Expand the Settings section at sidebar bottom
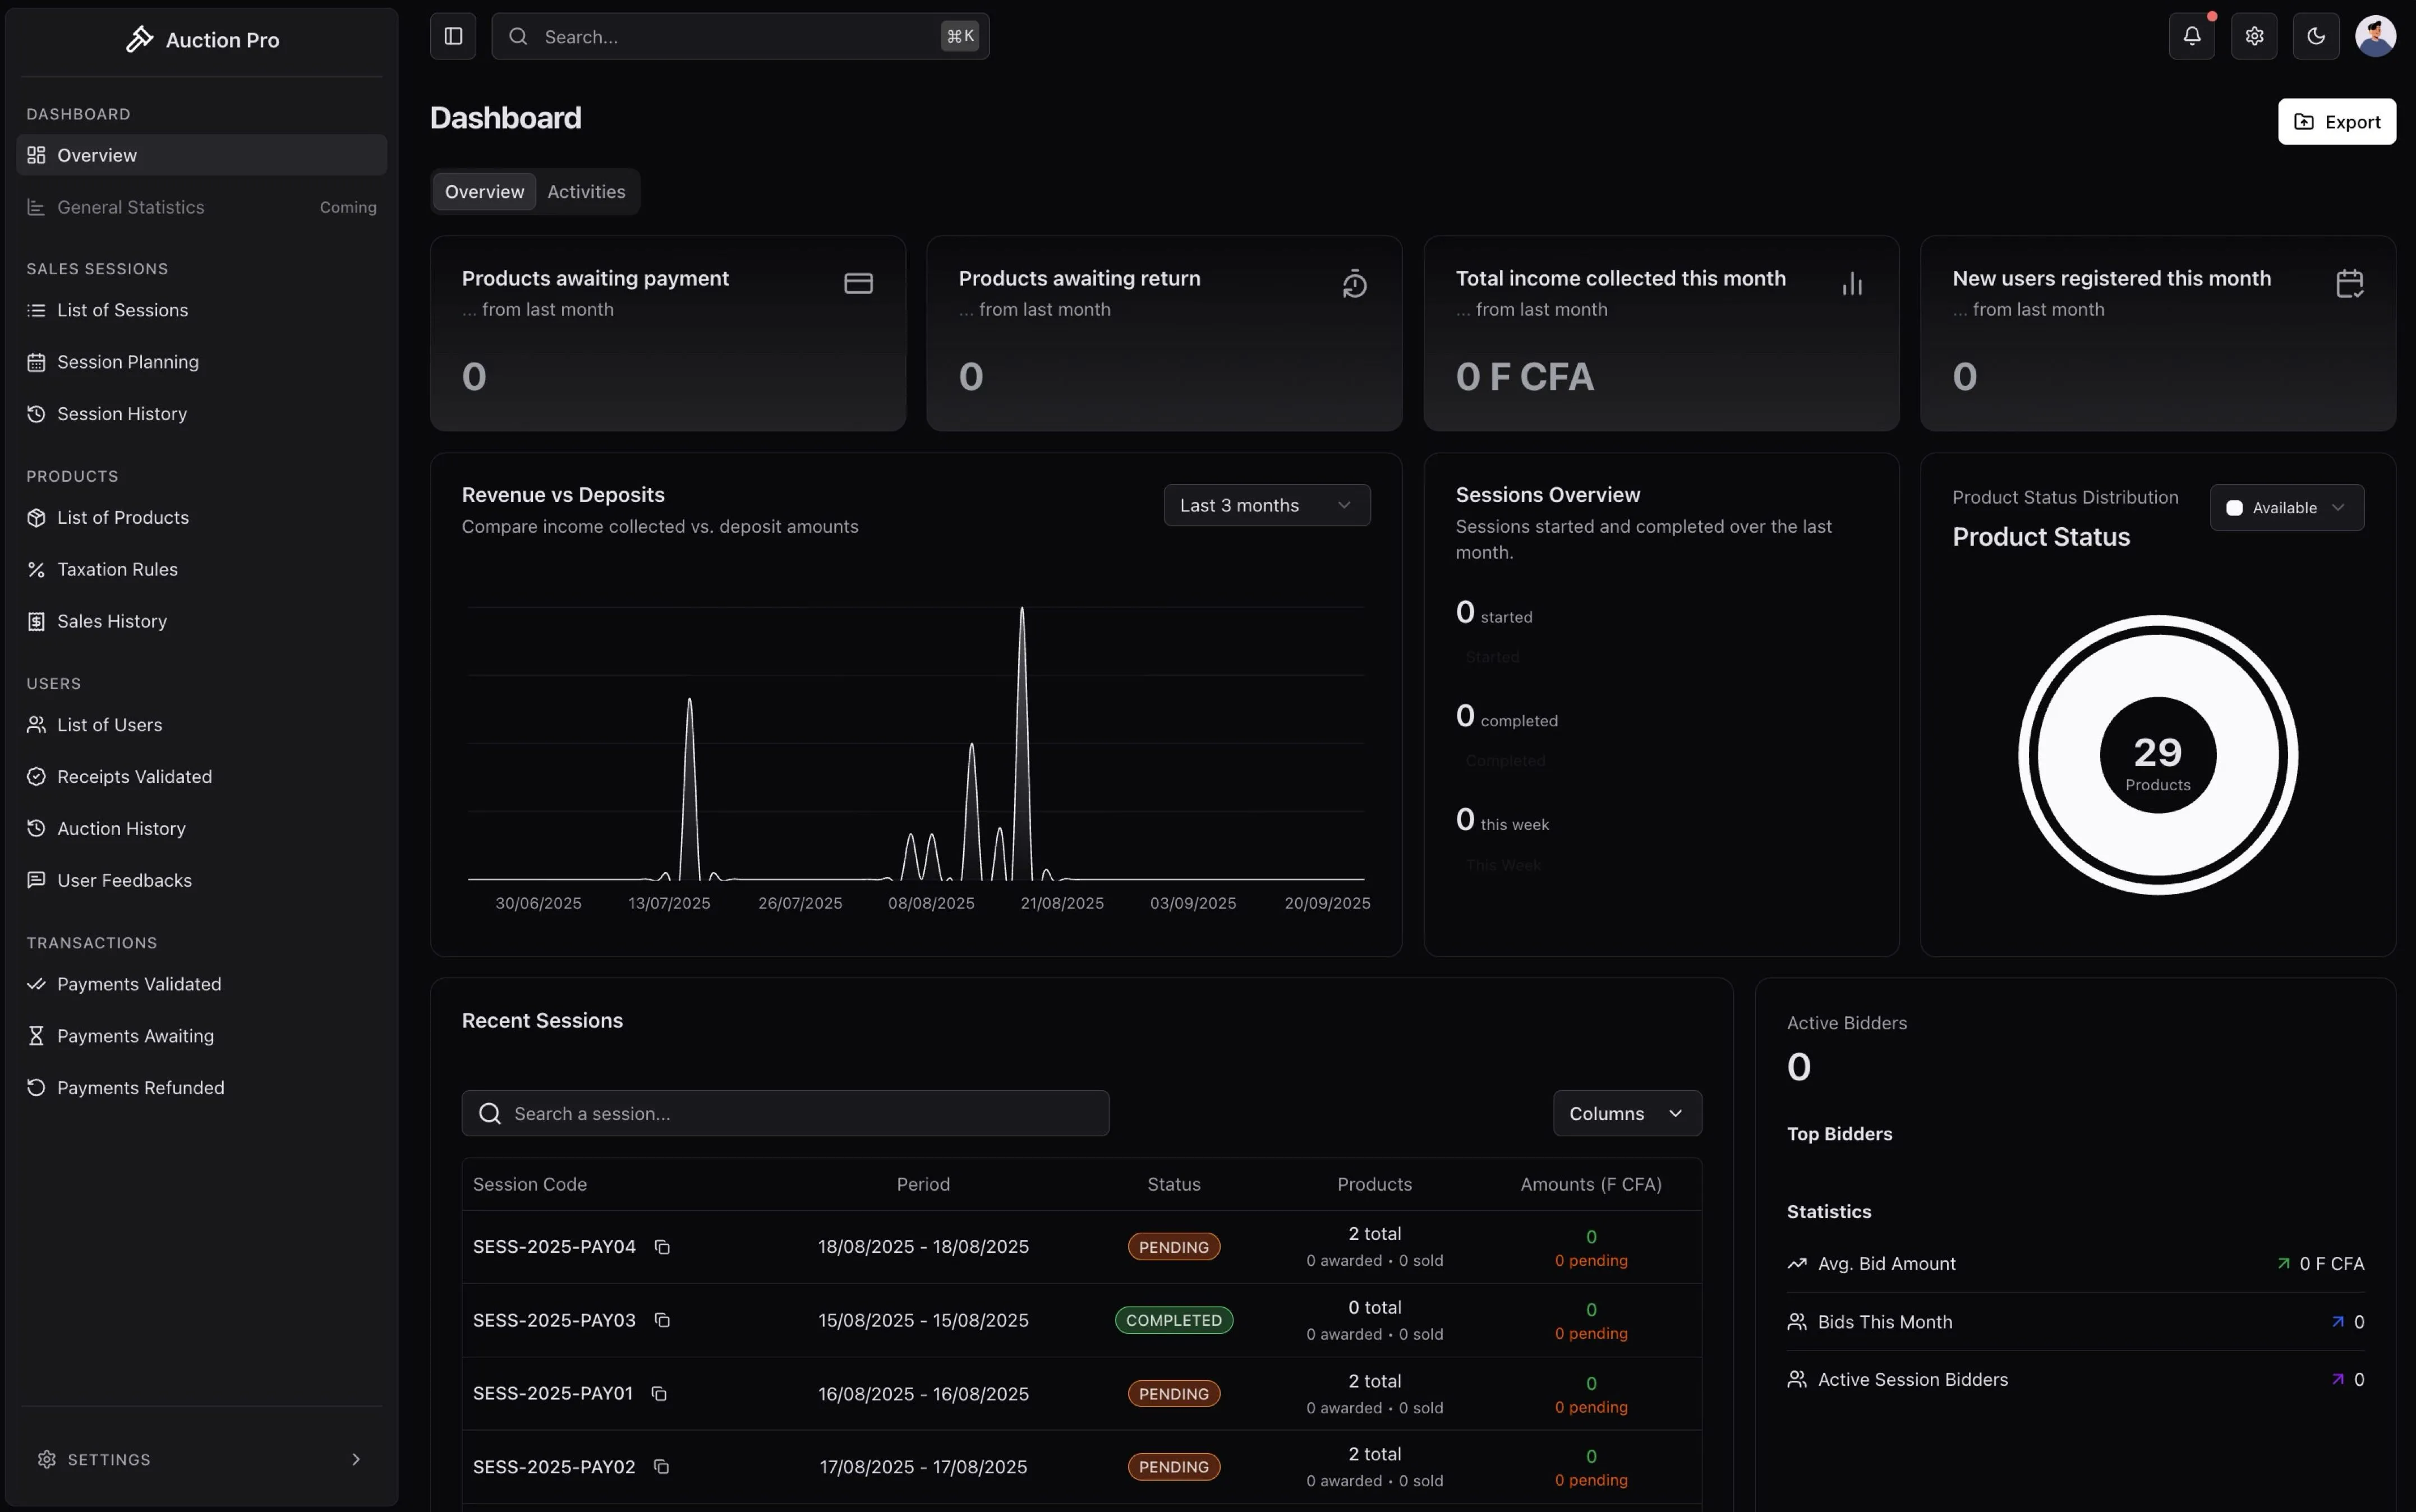This screenshot has height=1512, width=2416. tap(200, 1459)
